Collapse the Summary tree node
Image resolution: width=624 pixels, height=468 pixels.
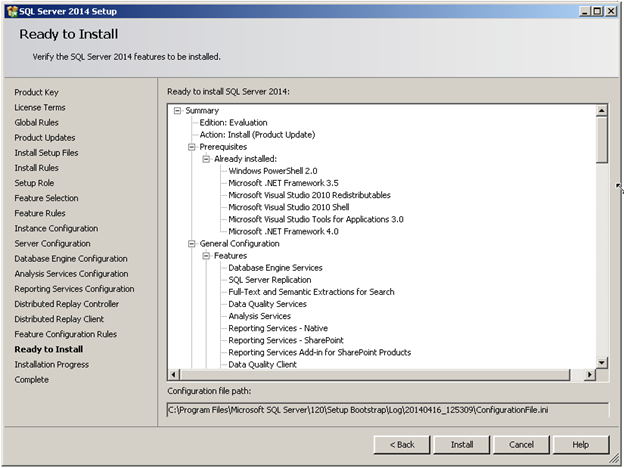[177, 111]
